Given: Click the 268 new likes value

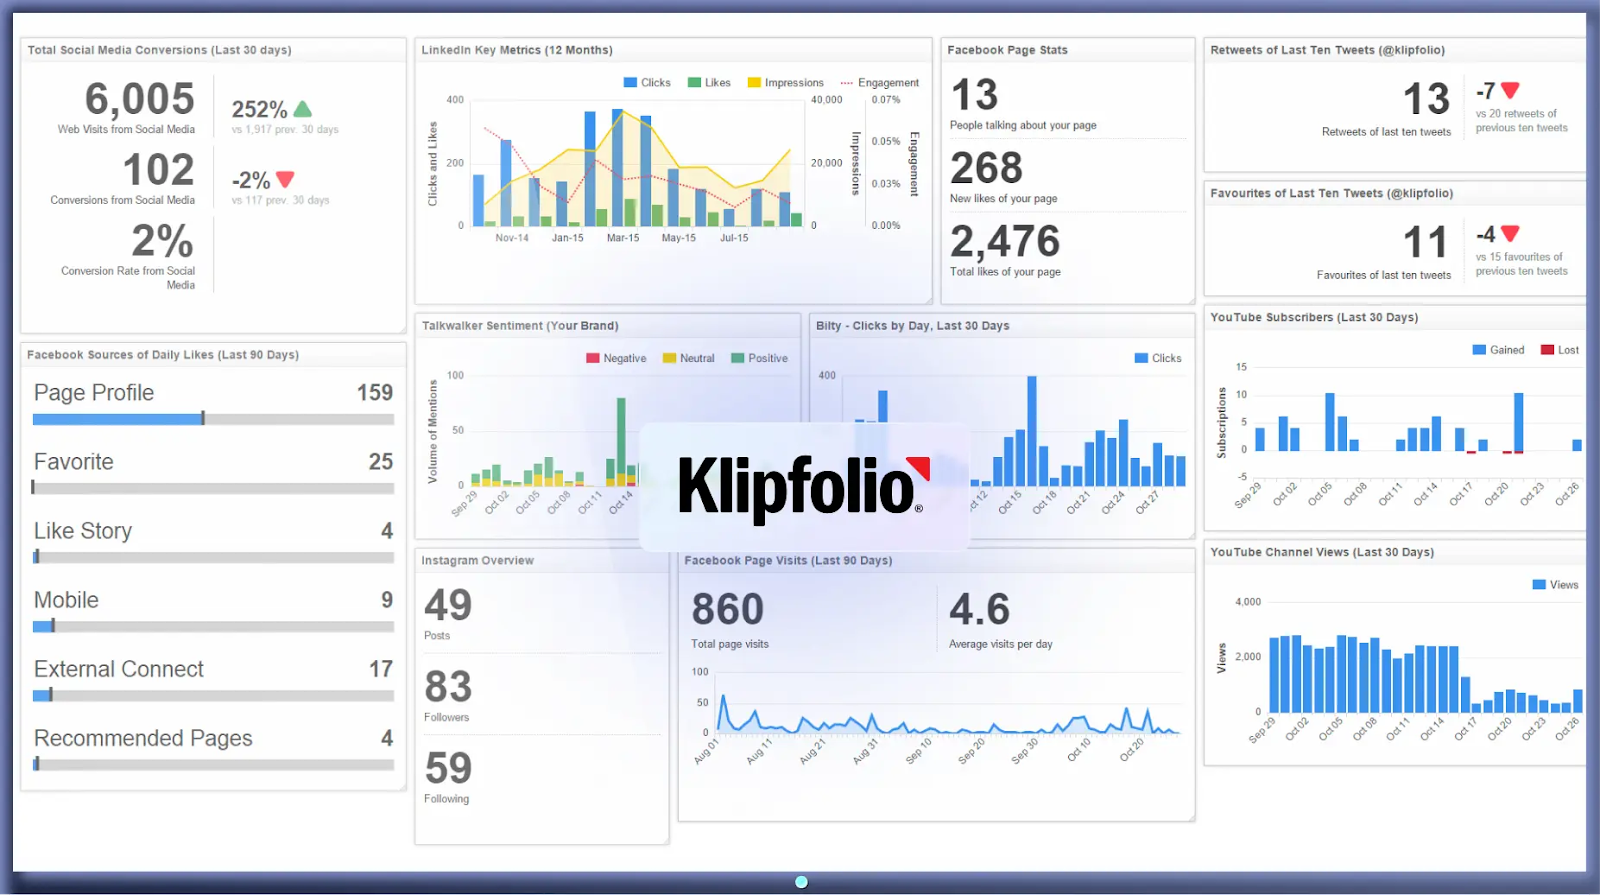Looking at the screenshot, I should [986, 168].
